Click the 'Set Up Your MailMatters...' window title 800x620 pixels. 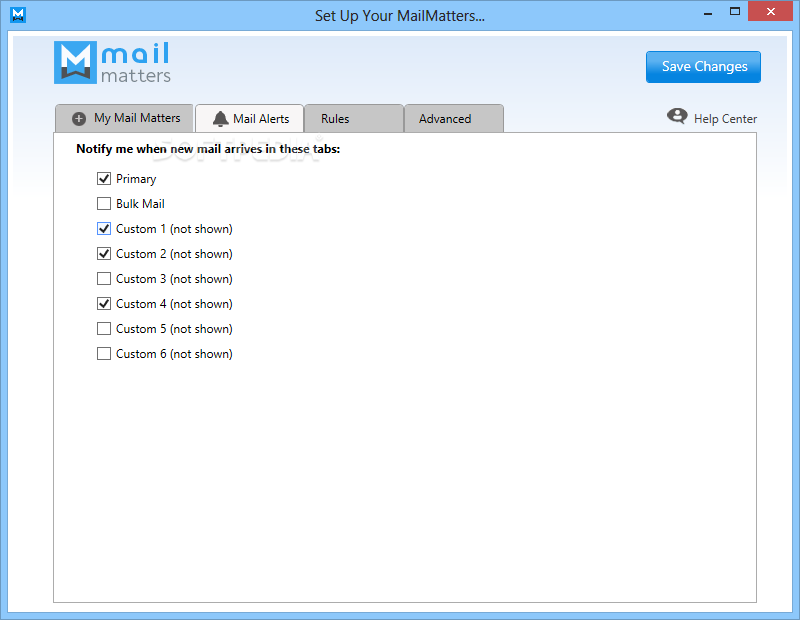[399, 16]
